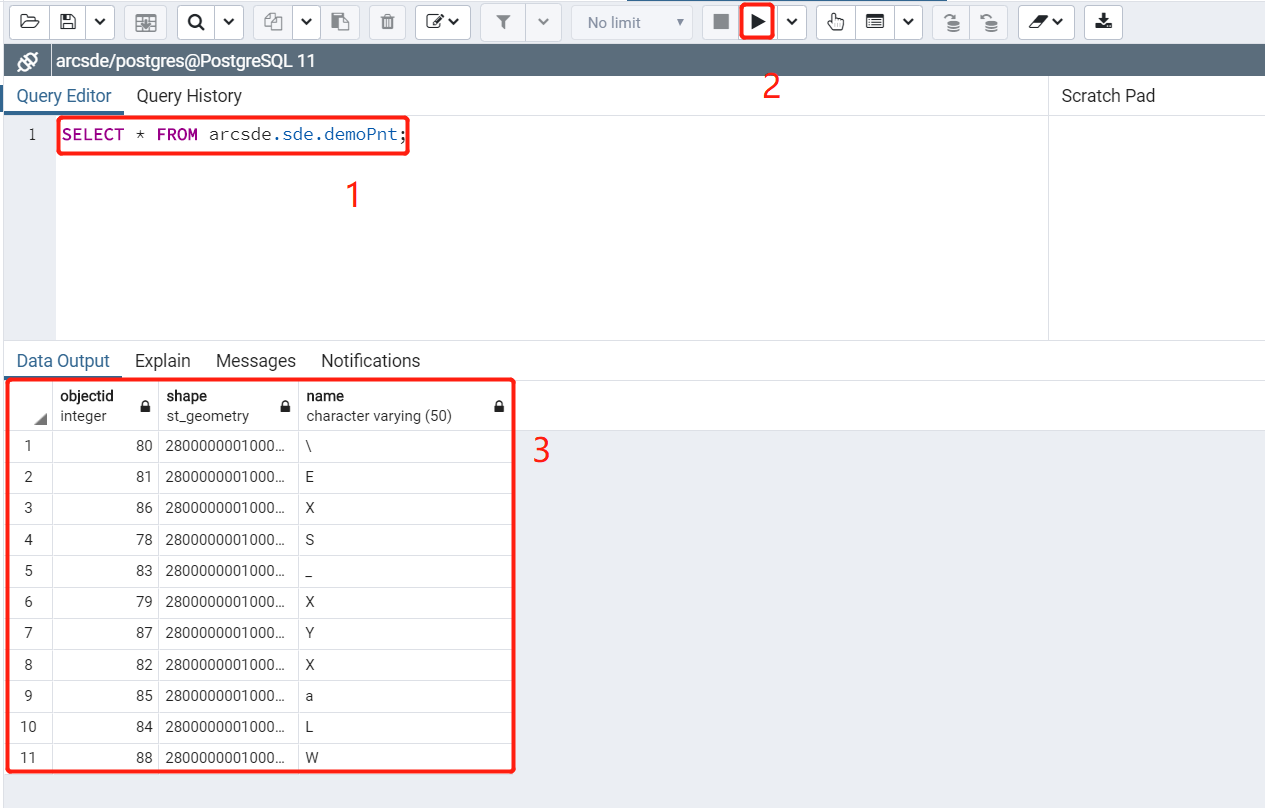The image size is (1265, 808).
Task: Click the objectid cell with value 83
Action: point(105,571)
